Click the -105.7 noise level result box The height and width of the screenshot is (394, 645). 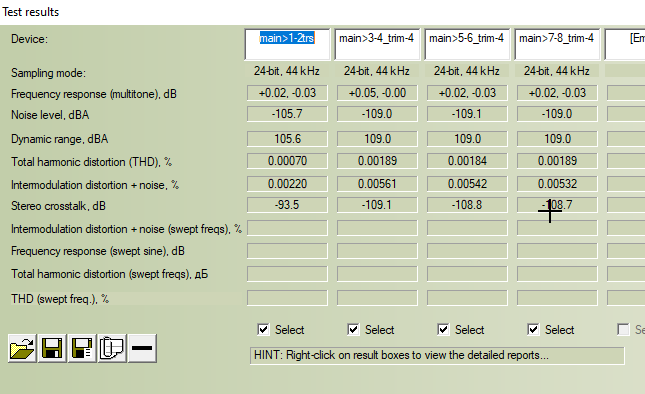coord(287,114)
